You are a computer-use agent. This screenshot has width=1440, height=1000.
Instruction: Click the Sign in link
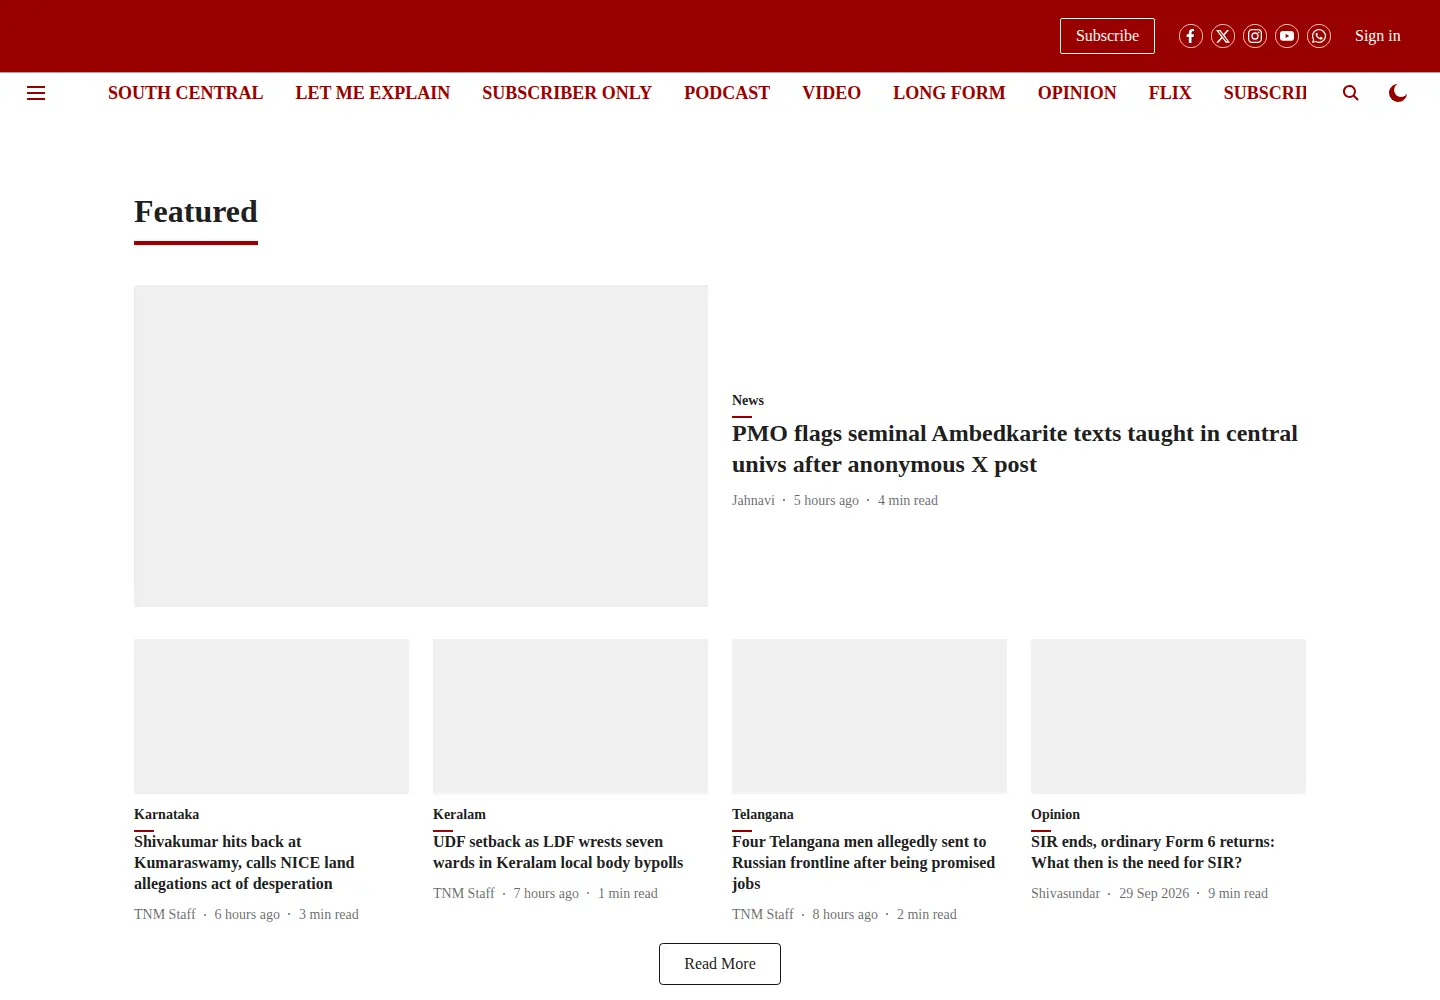(x=1377, y=36)
